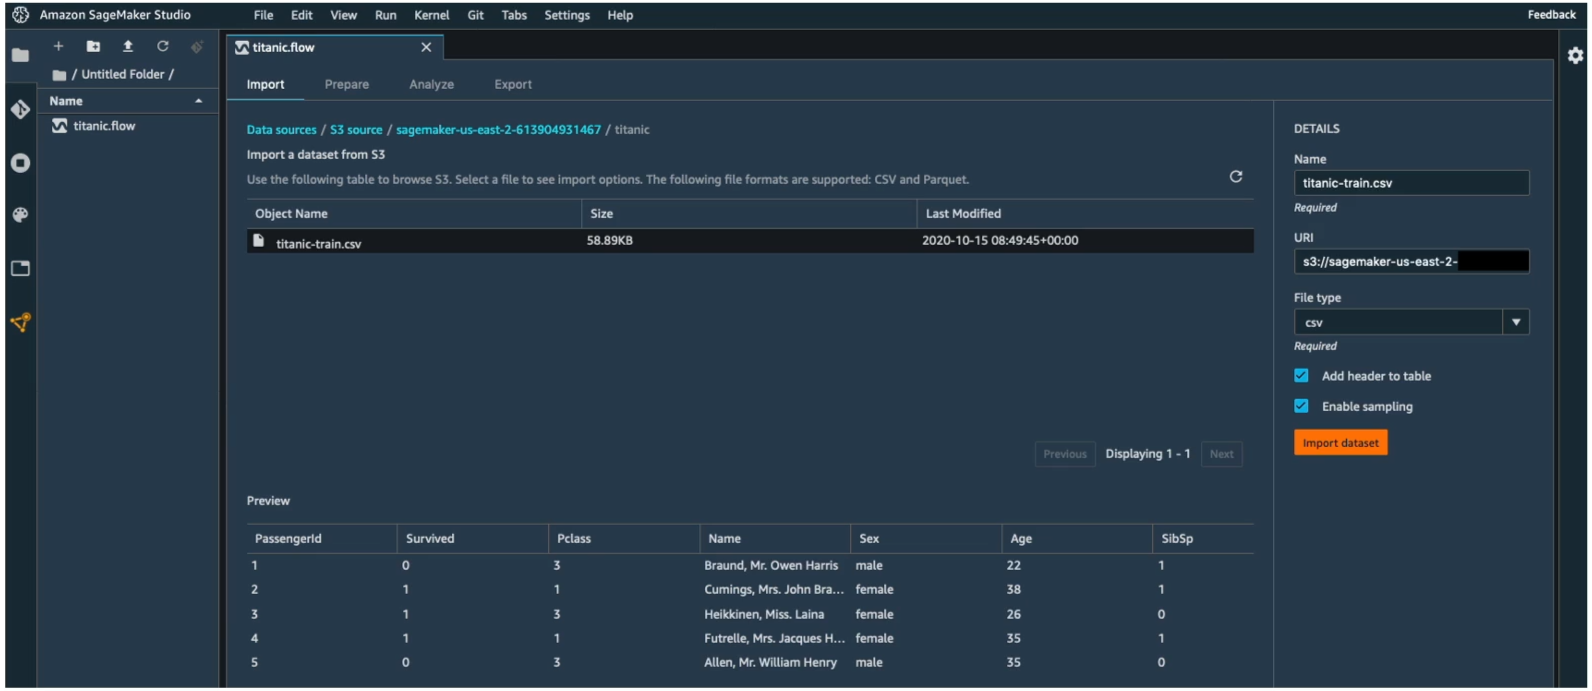Open the Git sidebar icon
The width and height of the screenshot is (1592, 691).
20,109
